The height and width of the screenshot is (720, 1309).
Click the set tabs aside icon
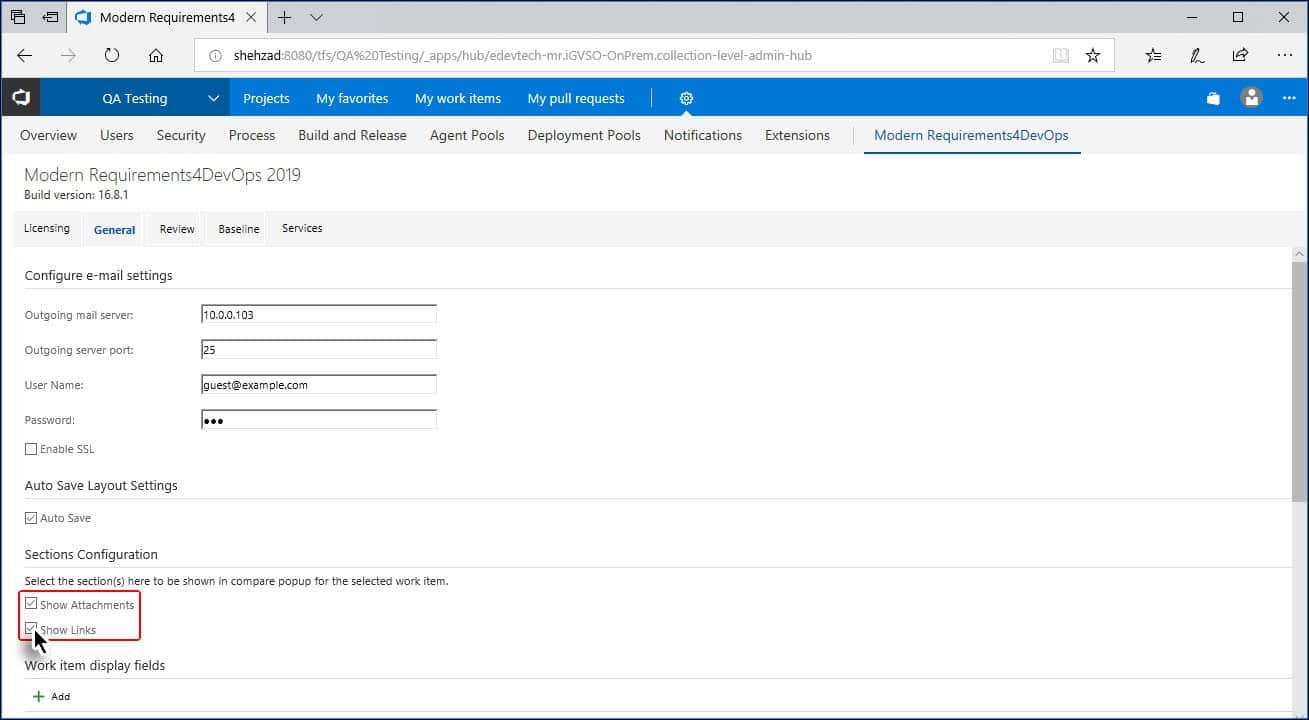point(50,17)
